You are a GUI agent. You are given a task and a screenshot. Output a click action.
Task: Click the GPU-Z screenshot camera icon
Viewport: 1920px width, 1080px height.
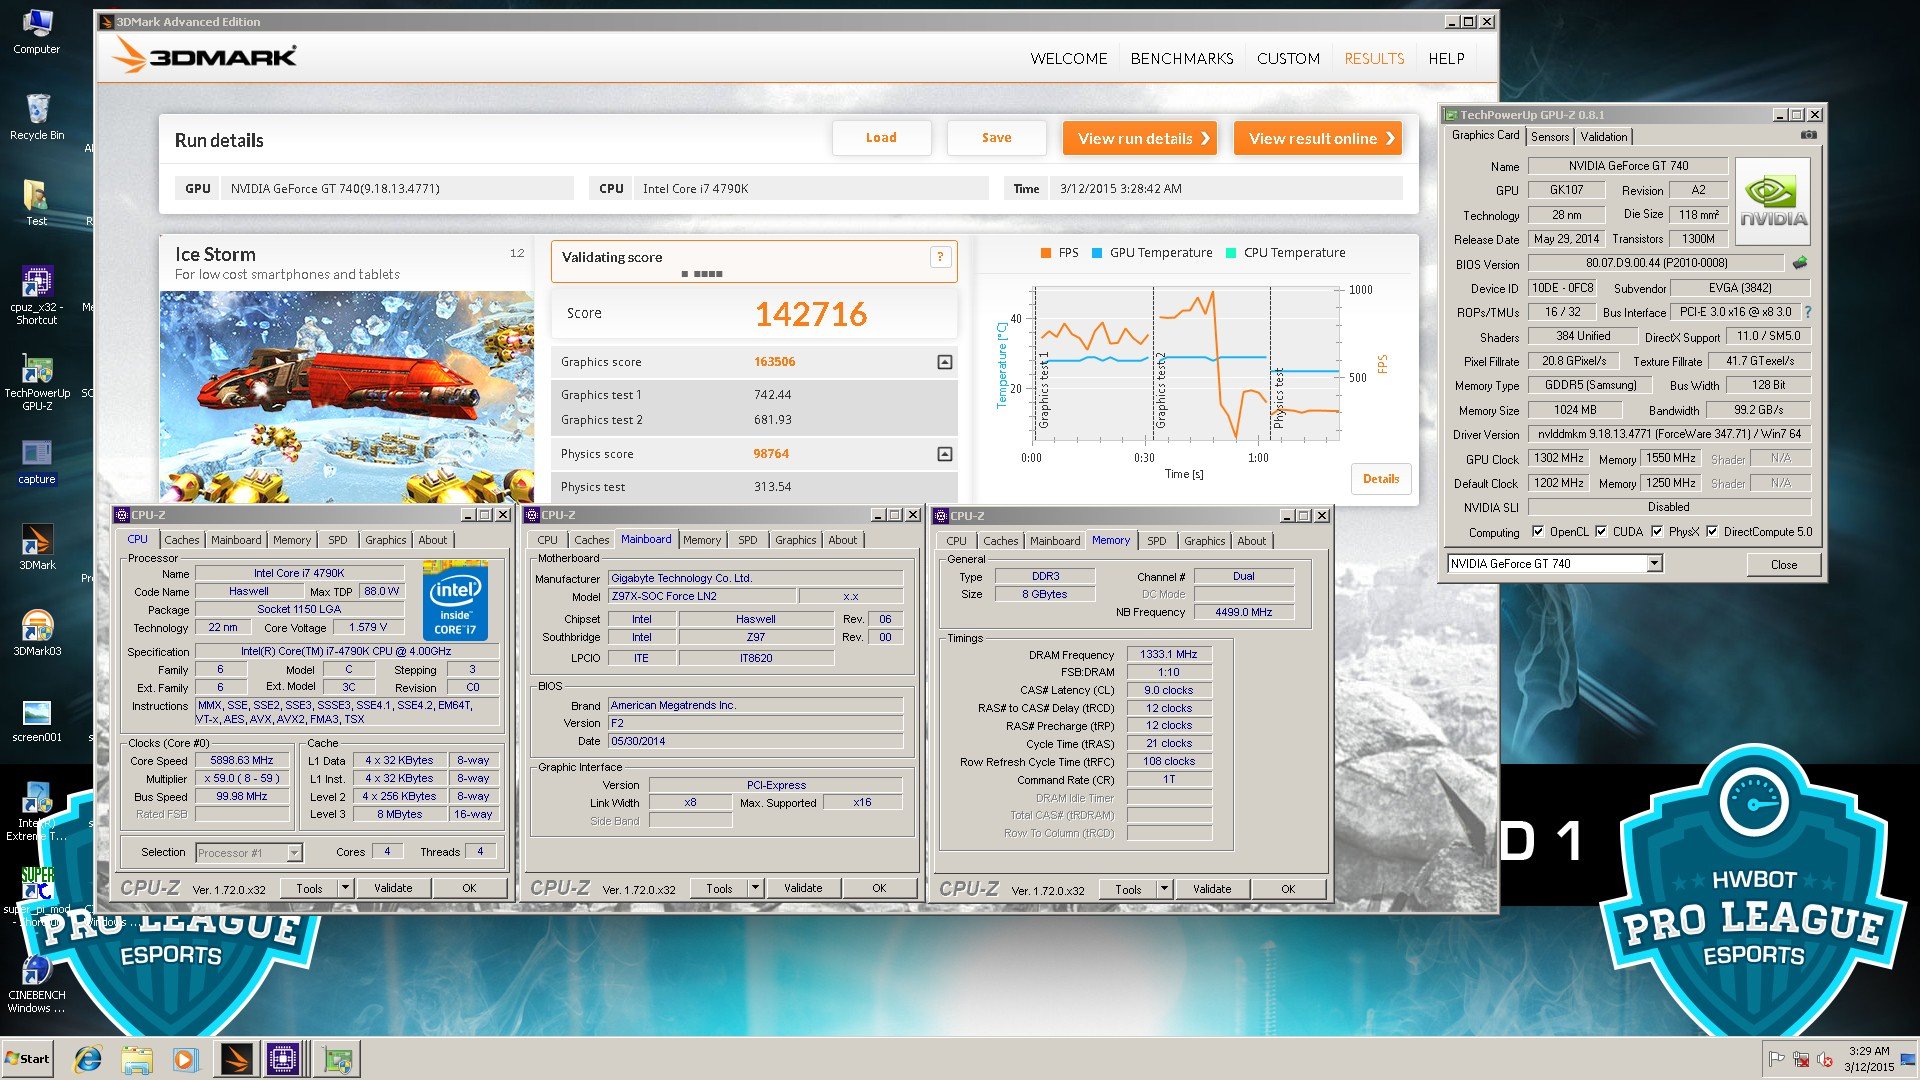click(x=1808, y=135)
